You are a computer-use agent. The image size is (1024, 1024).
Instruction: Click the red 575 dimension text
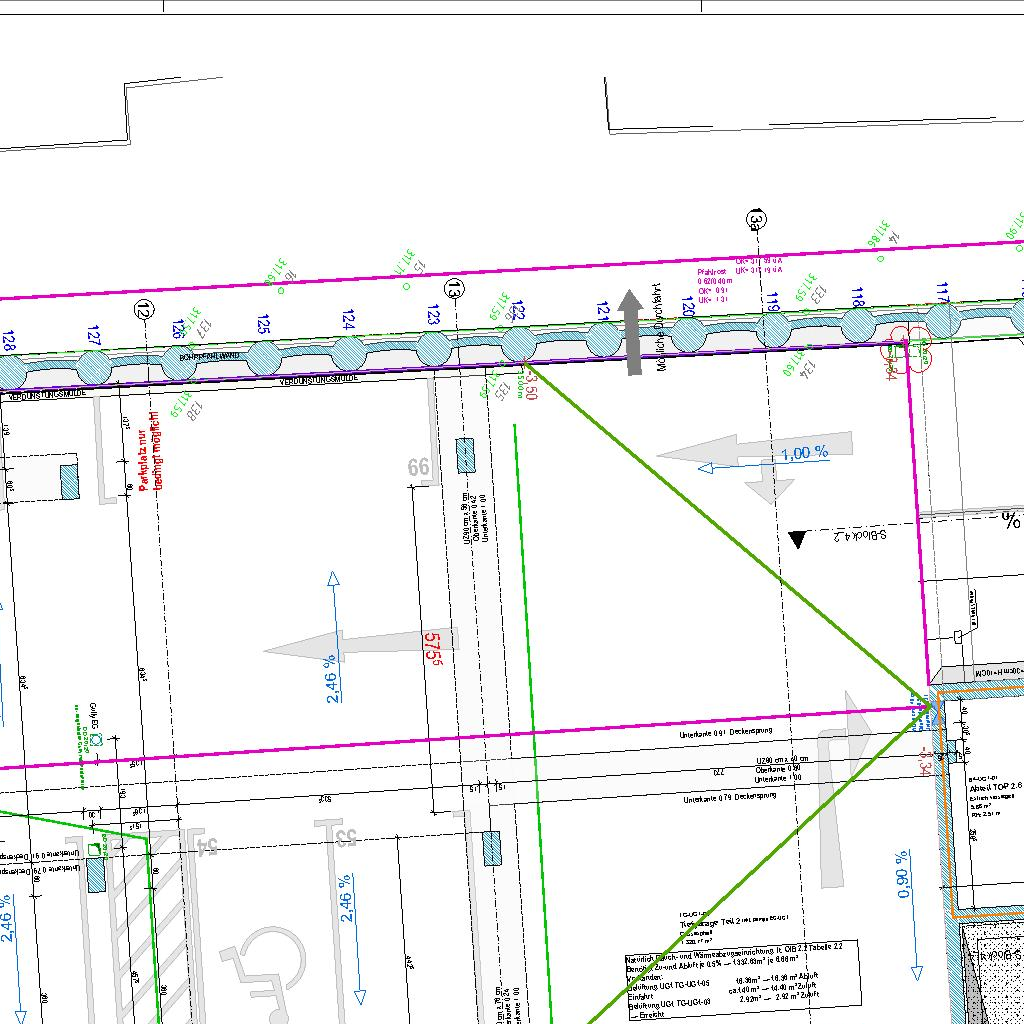[432, 649]
